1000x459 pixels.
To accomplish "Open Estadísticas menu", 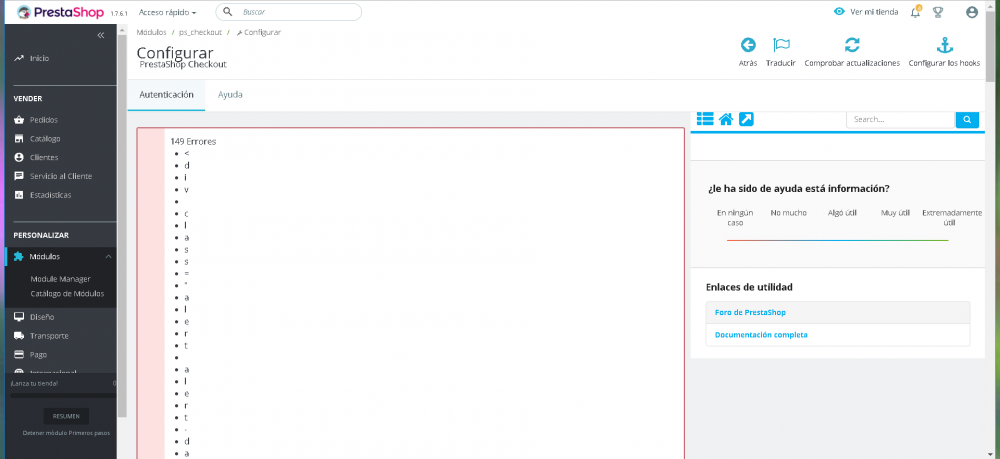I will coord(50,195).
